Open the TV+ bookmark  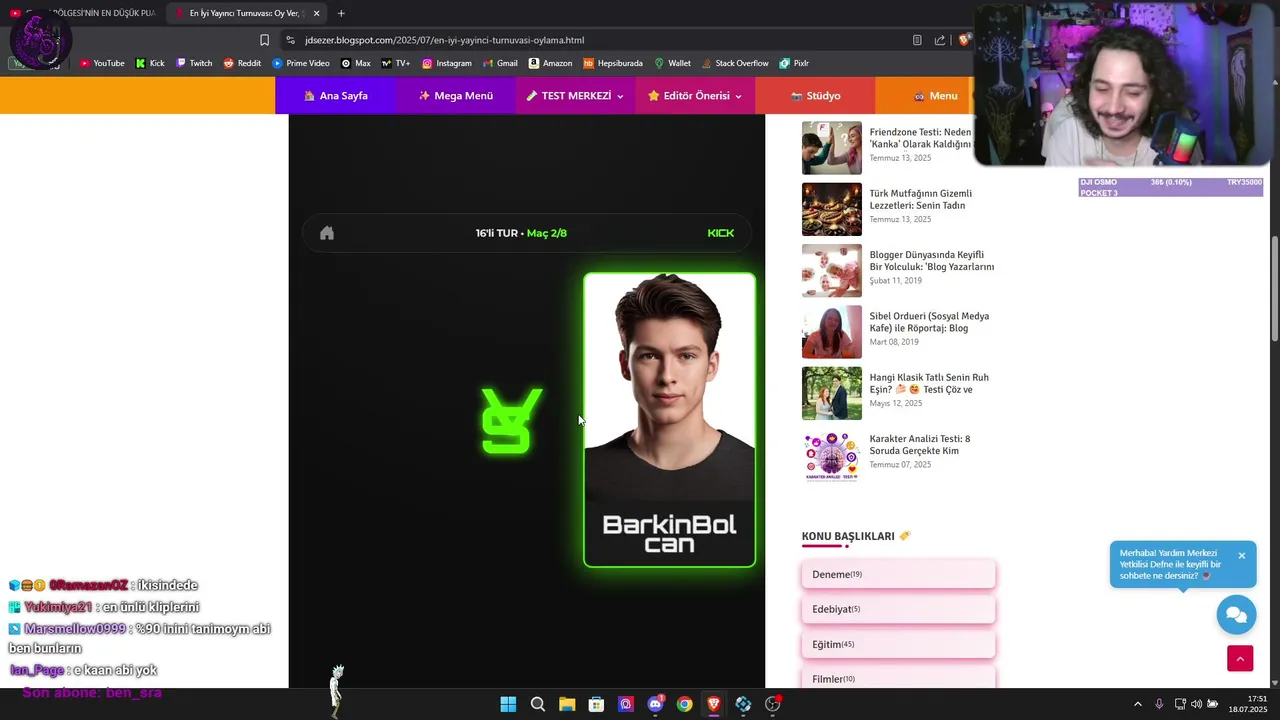pos(396,63)
